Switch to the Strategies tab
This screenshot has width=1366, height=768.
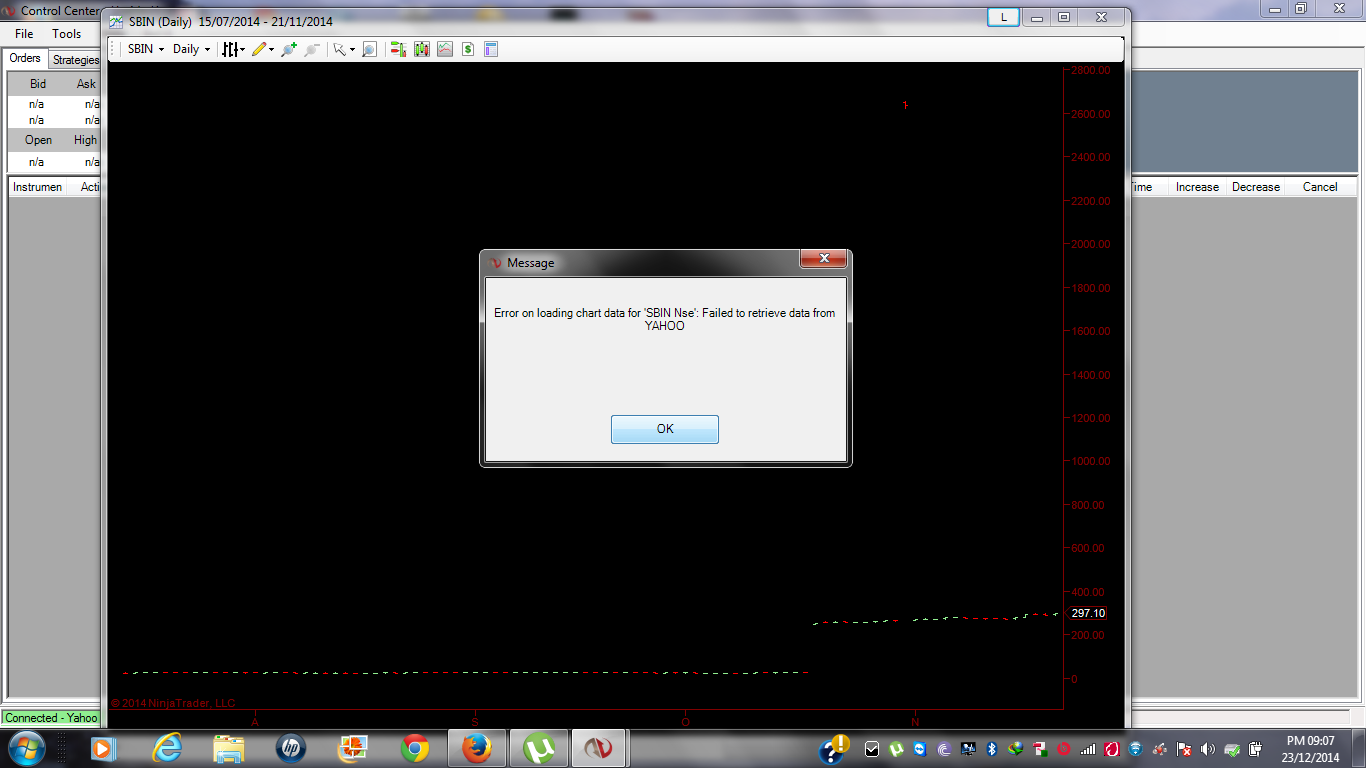75,60
